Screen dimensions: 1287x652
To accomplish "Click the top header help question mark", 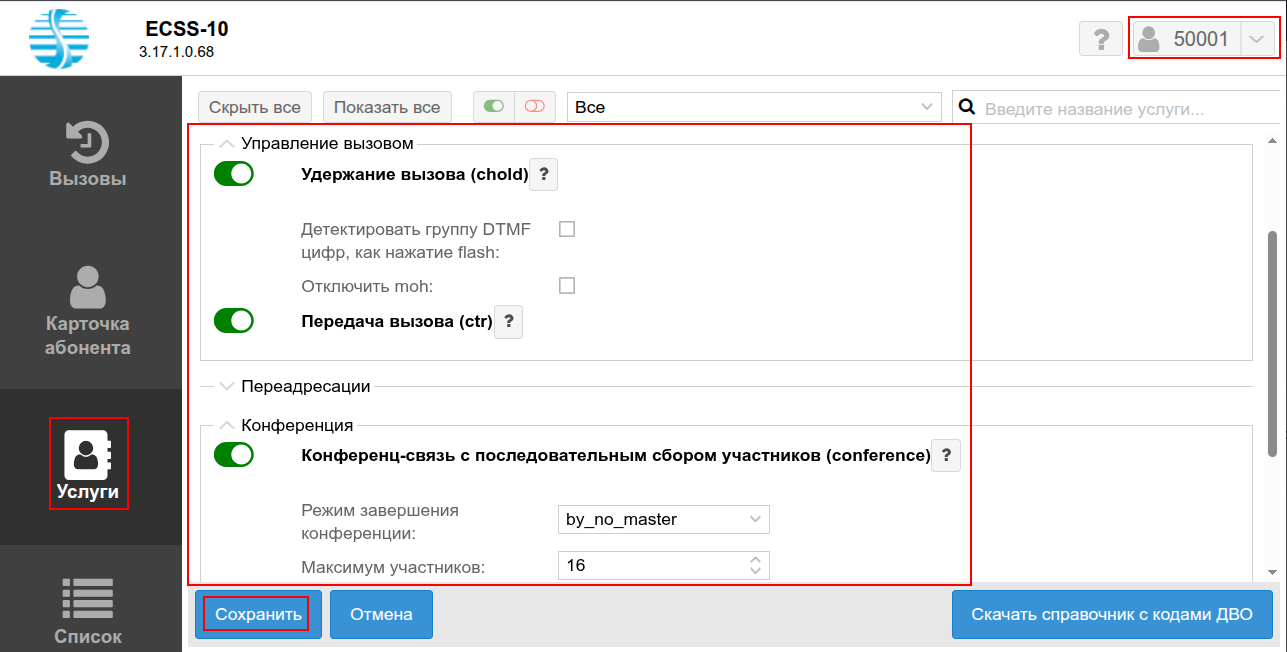I will (x=1101, y=39).
